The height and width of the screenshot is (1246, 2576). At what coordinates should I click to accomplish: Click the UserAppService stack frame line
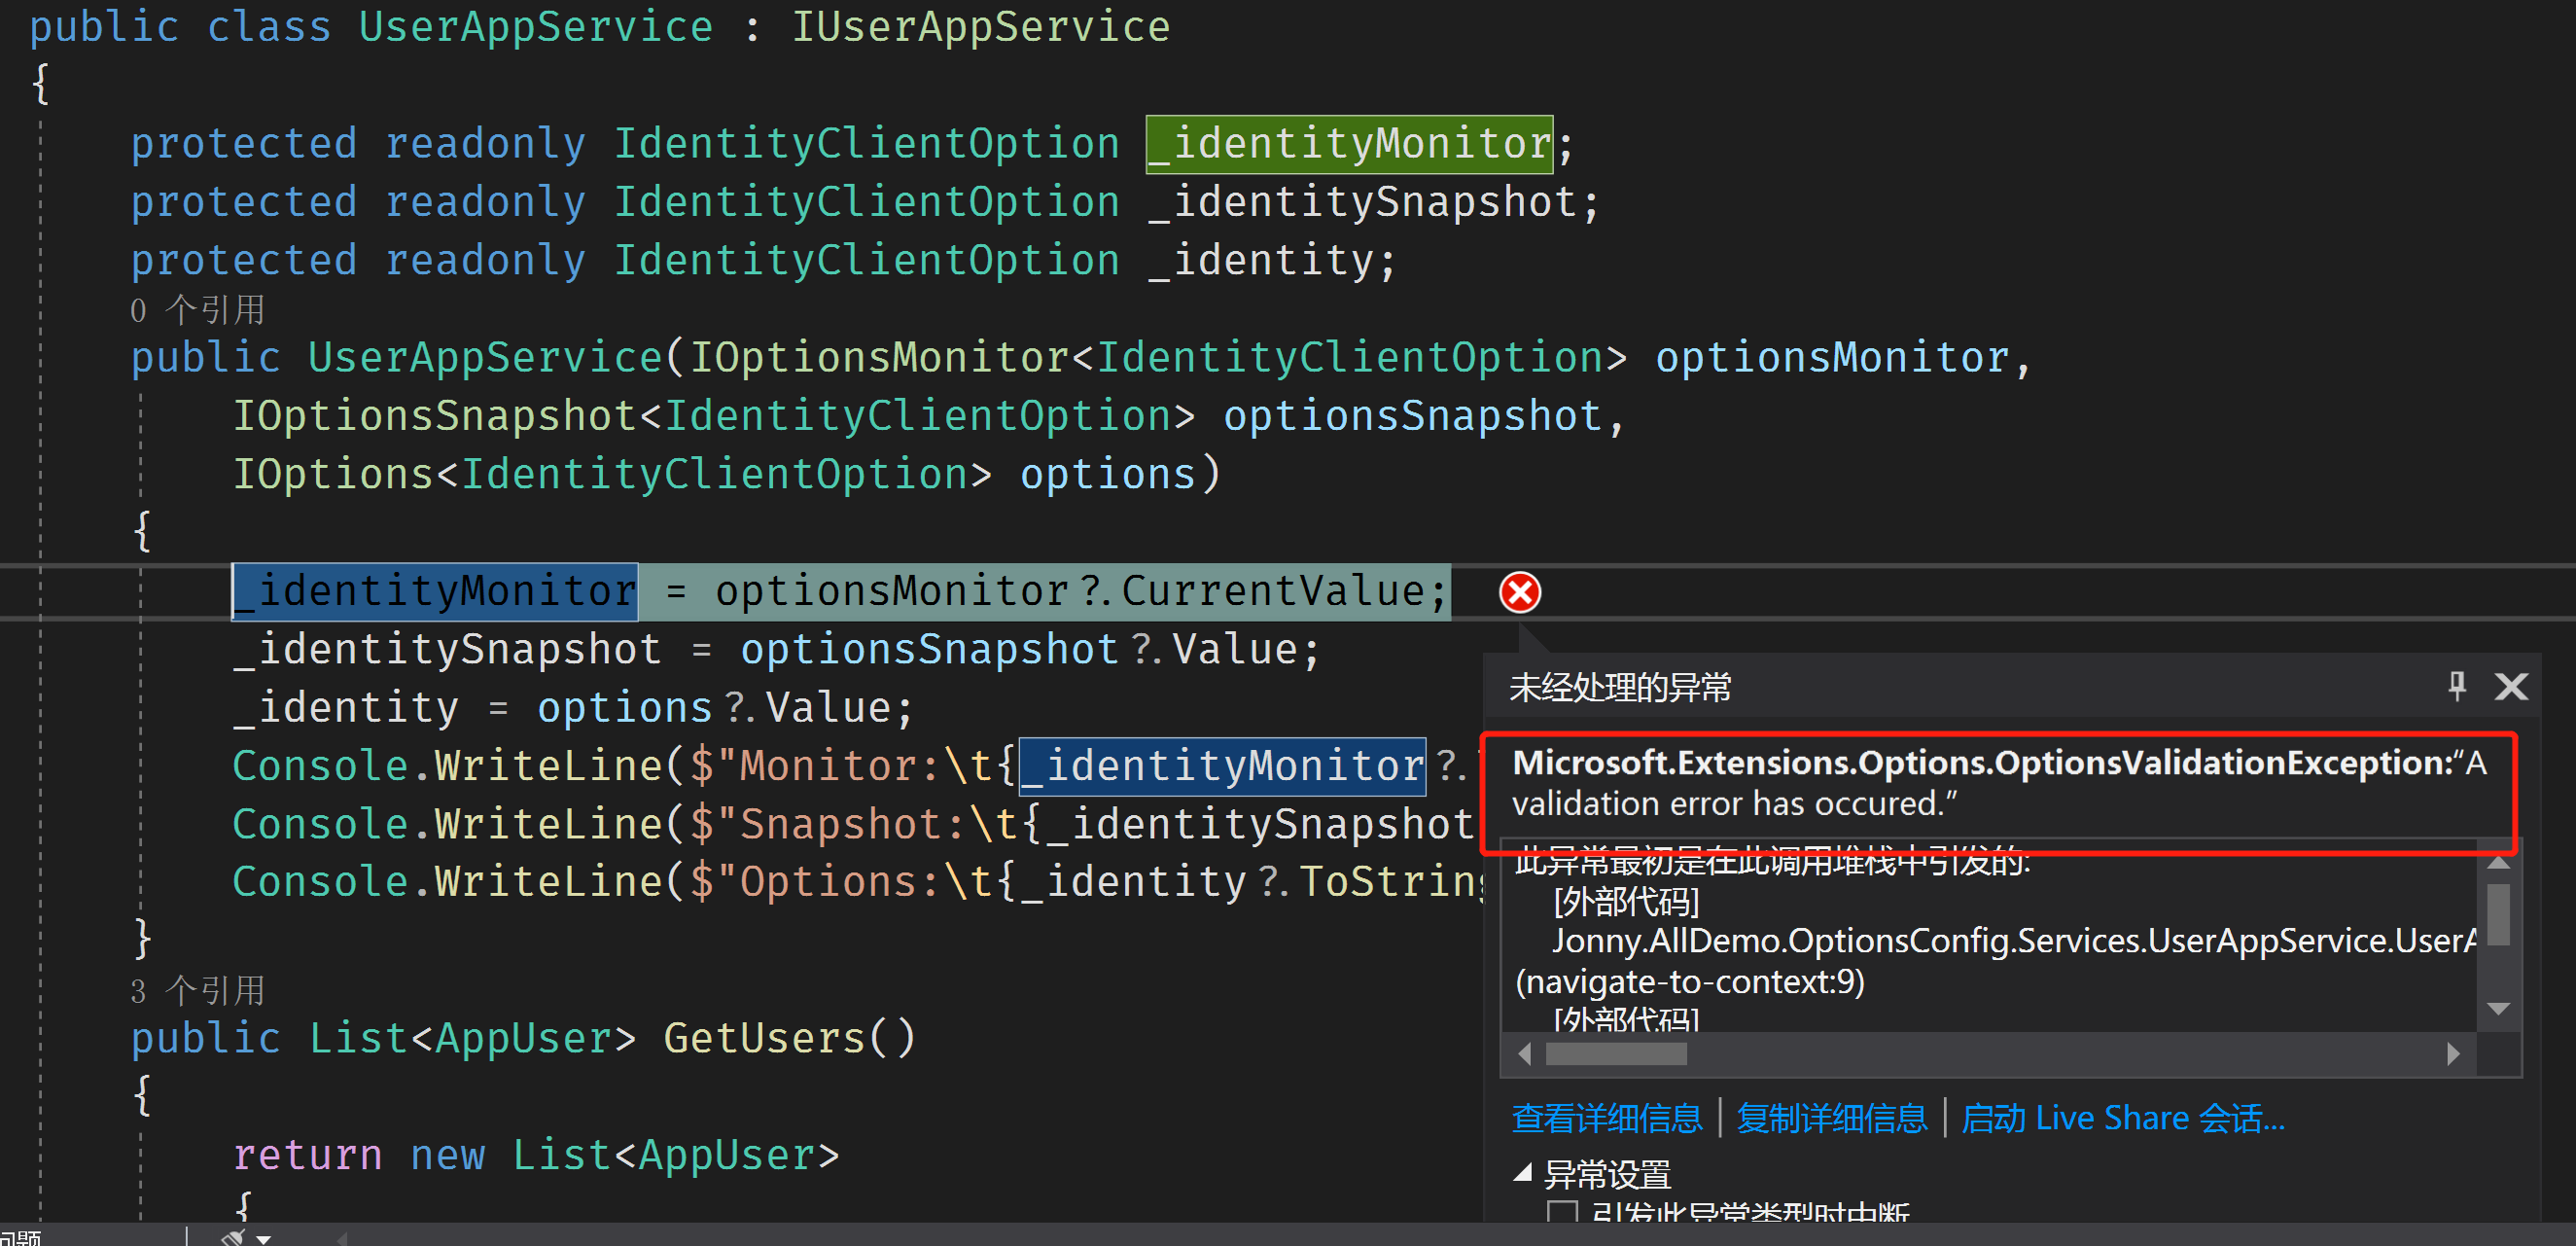click(2014, 940)
